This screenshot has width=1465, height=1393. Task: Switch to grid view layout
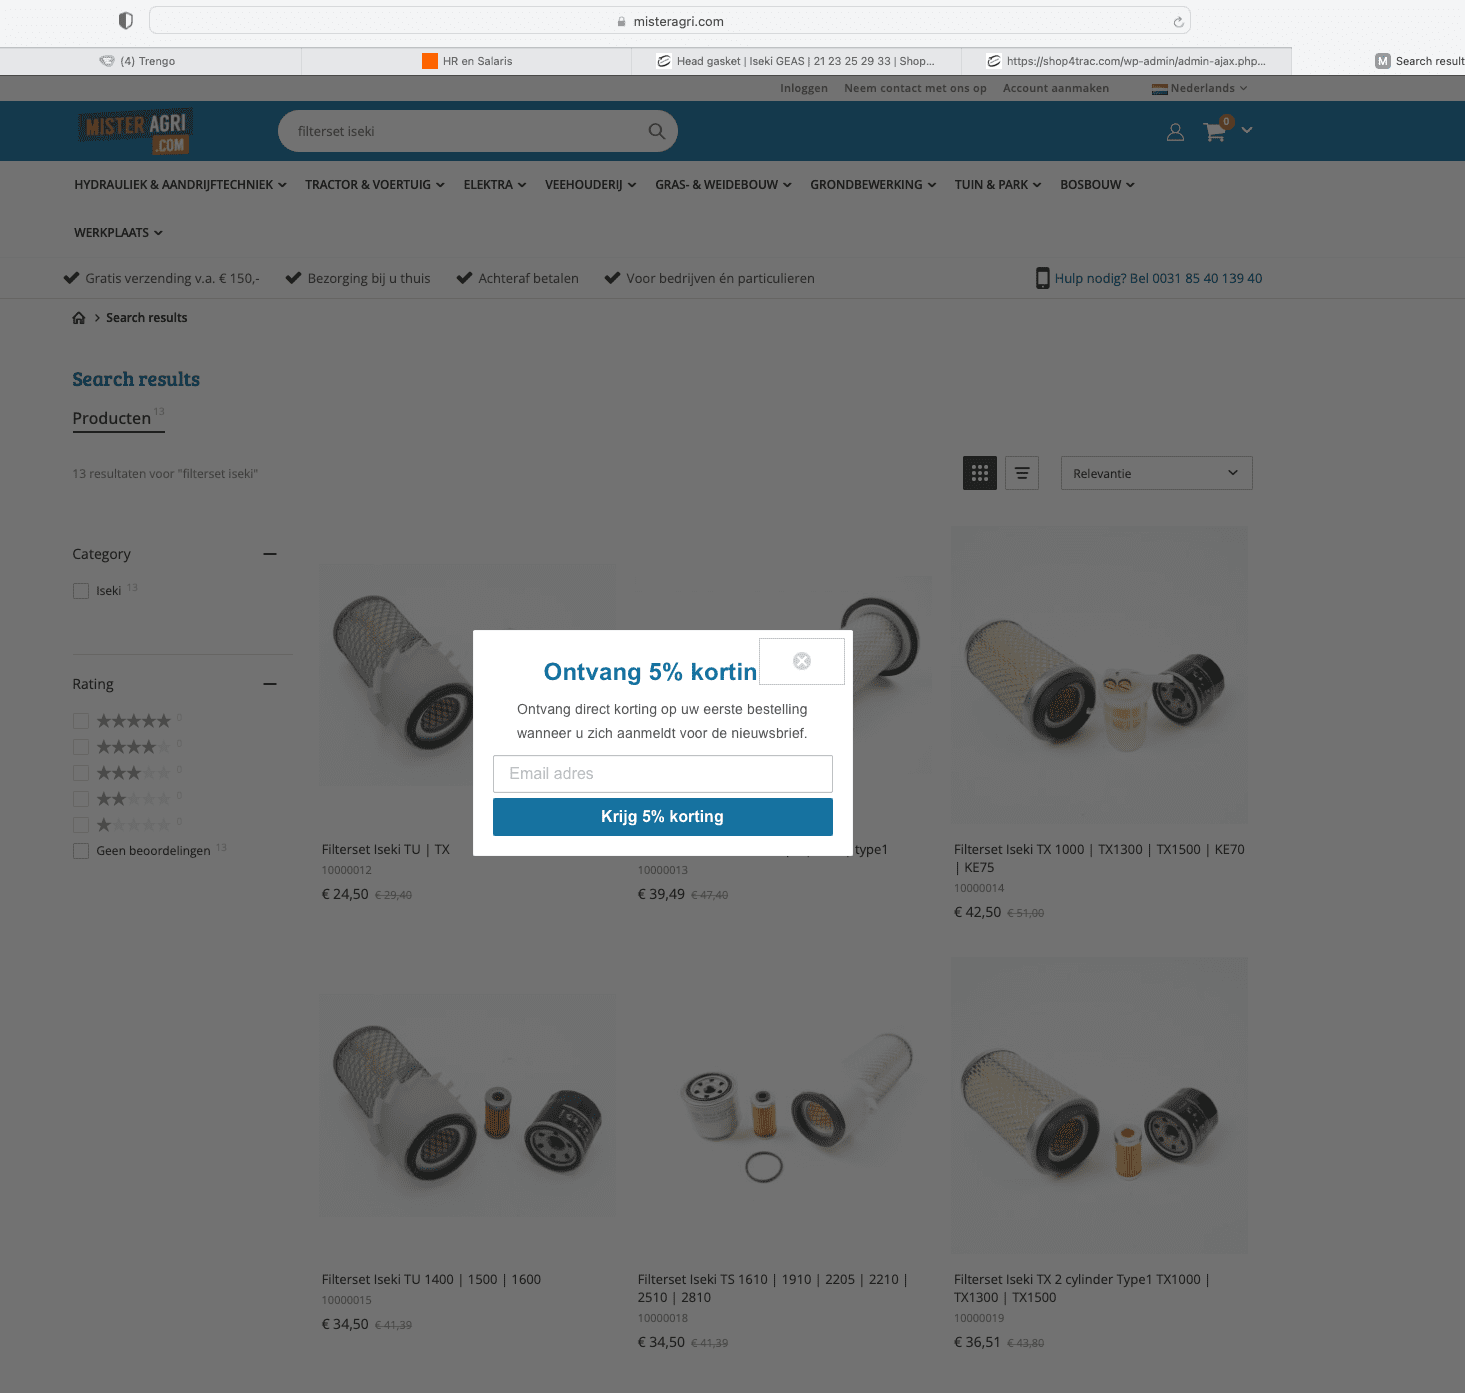(x=980, y=473)
